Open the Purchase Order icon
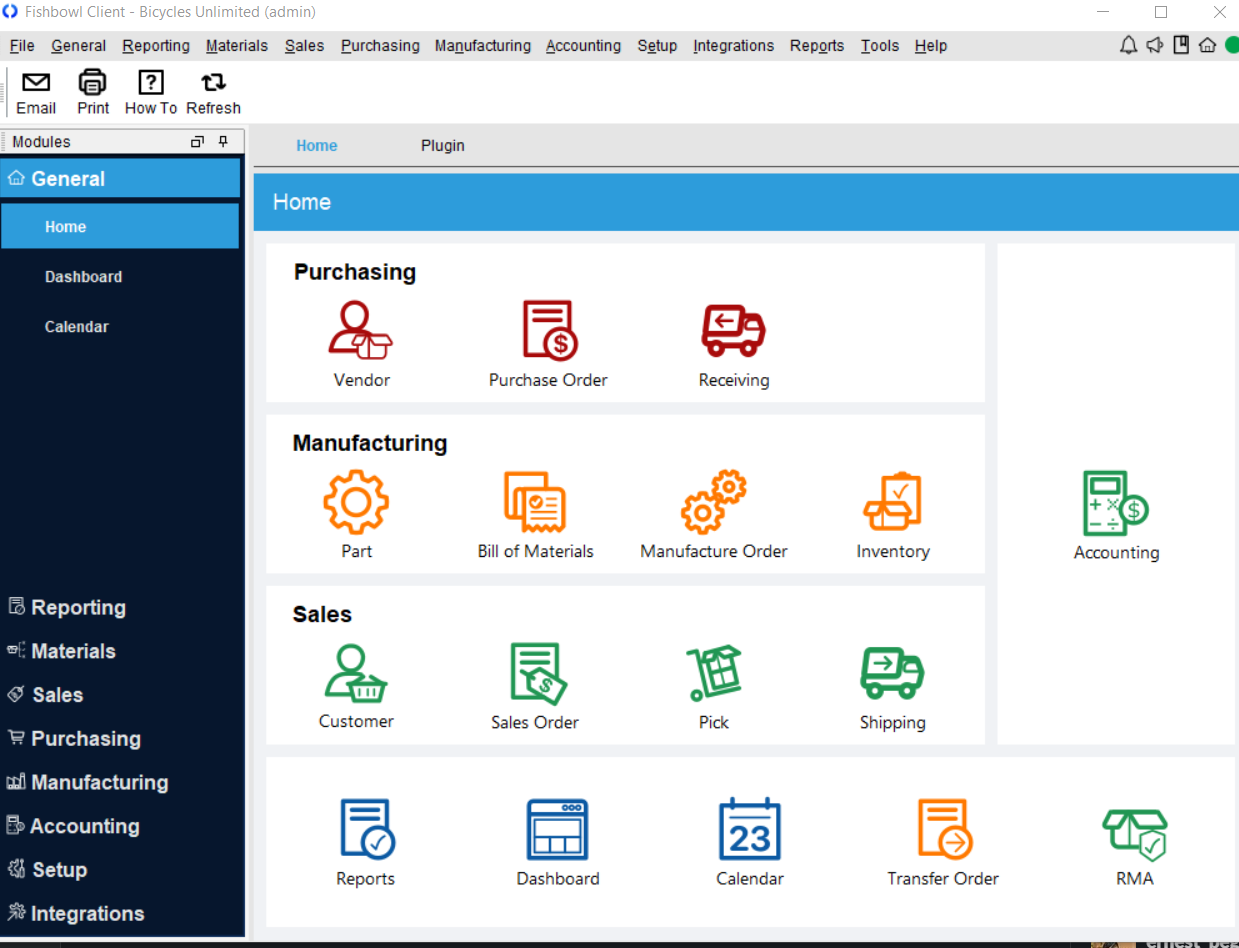This screenshot has height=948, width=1239. click(550, 330)
